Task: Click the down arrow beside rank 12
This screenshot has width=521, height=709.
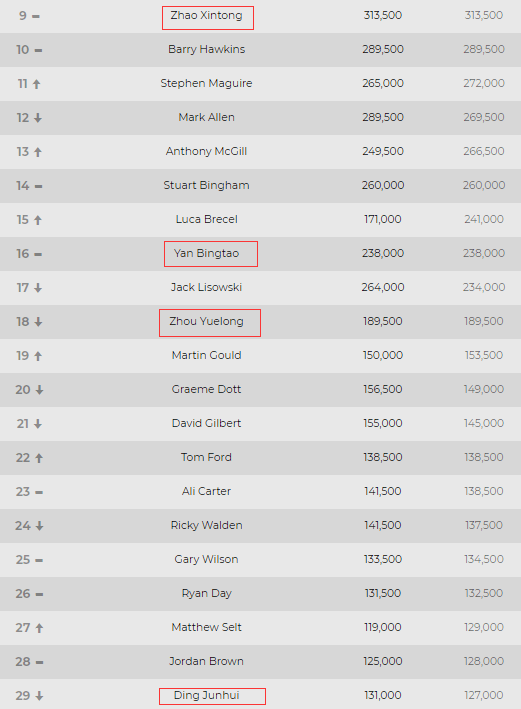Action: pyautogui.click(x=38, y=118)
